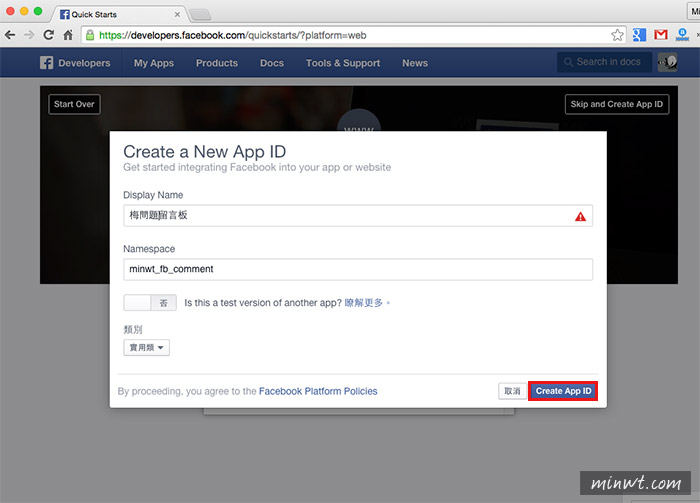Open the user profile avatar

coord(667,62)
